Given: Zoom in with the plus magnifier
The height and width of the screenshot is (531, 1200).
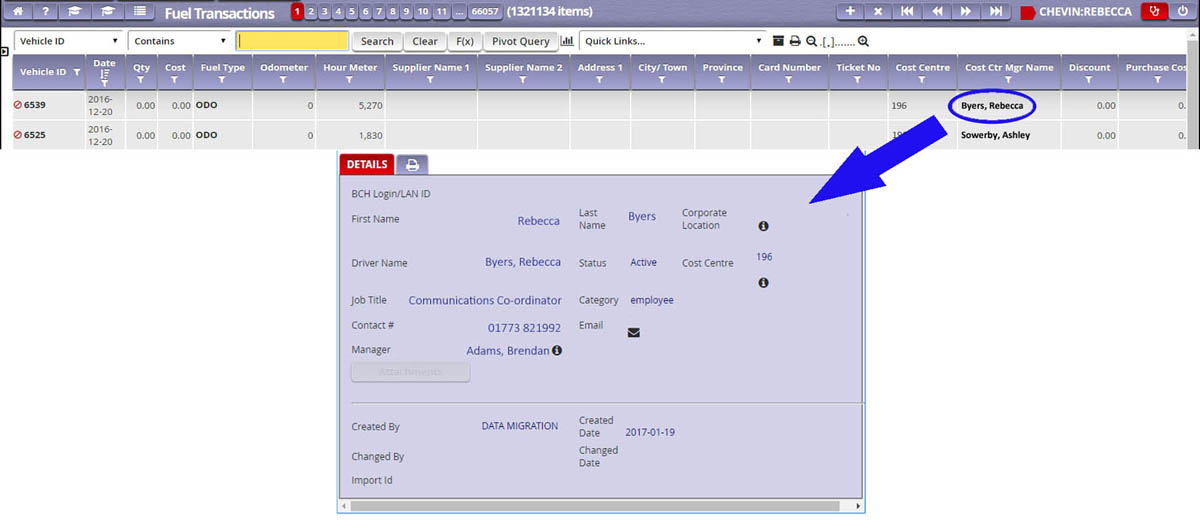Looking at the screenshot, I should click(x=863, y=41).
